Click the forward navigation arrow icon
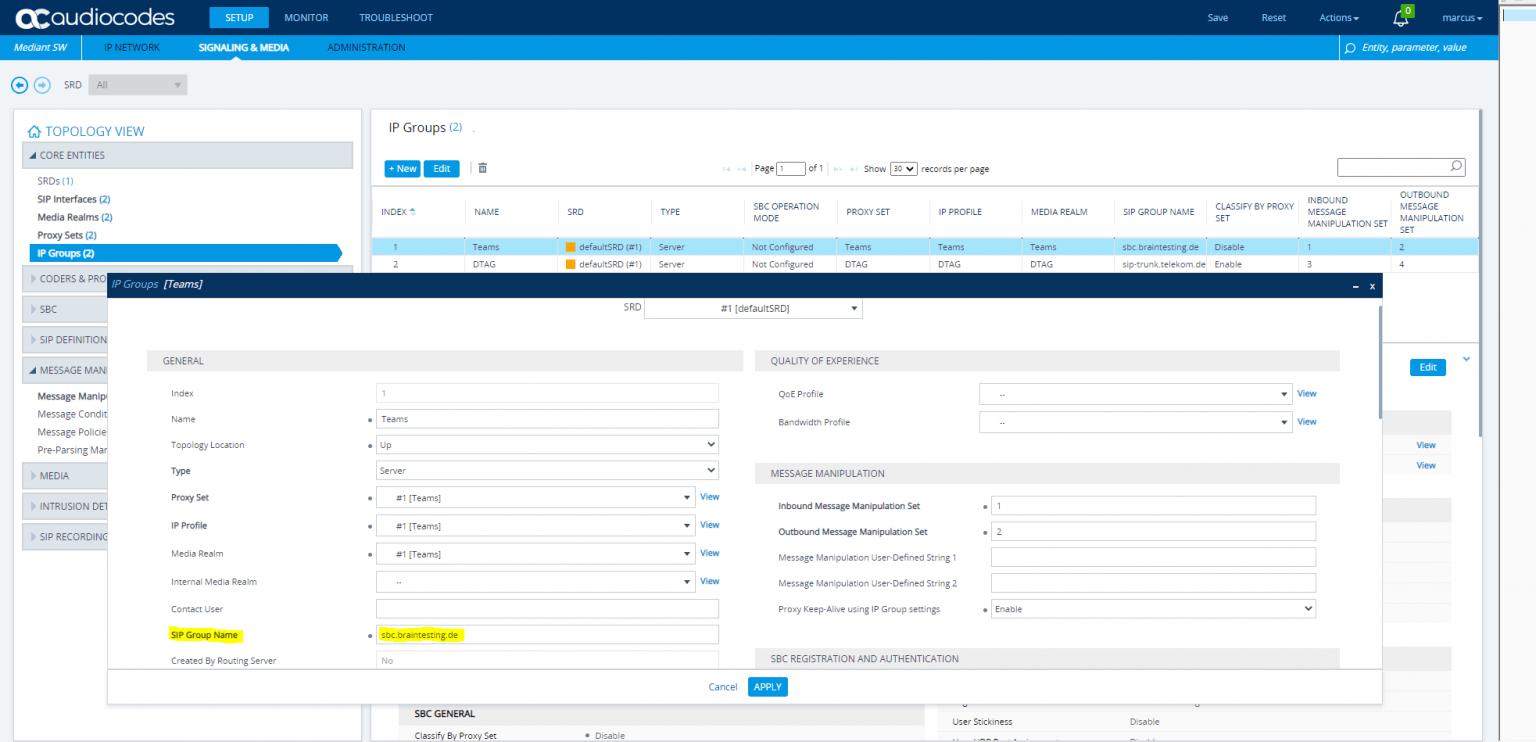The height and width of the screenshot is (742, 1536). click(42, 85)
